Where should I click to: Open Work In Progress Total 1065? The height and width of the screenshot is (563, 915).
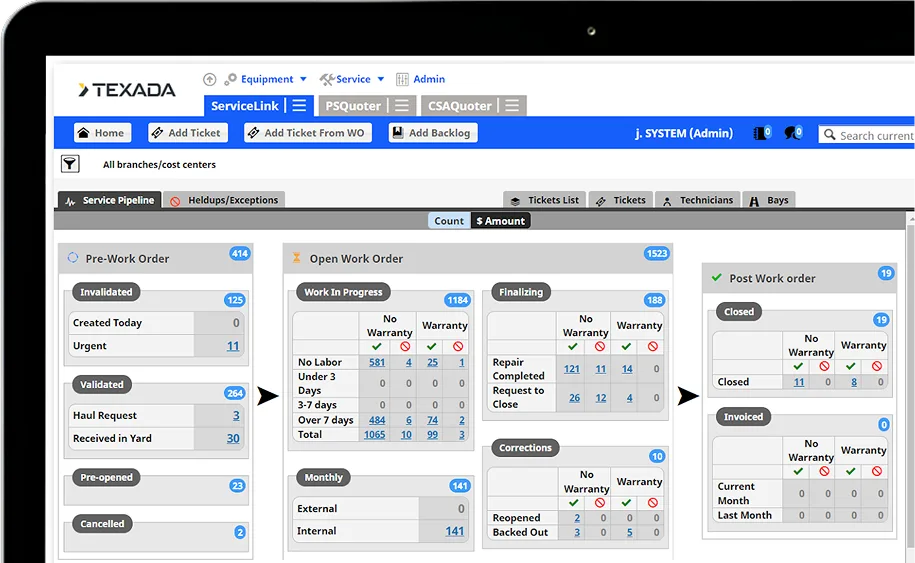pyautogui.click(x=375, y=434)
